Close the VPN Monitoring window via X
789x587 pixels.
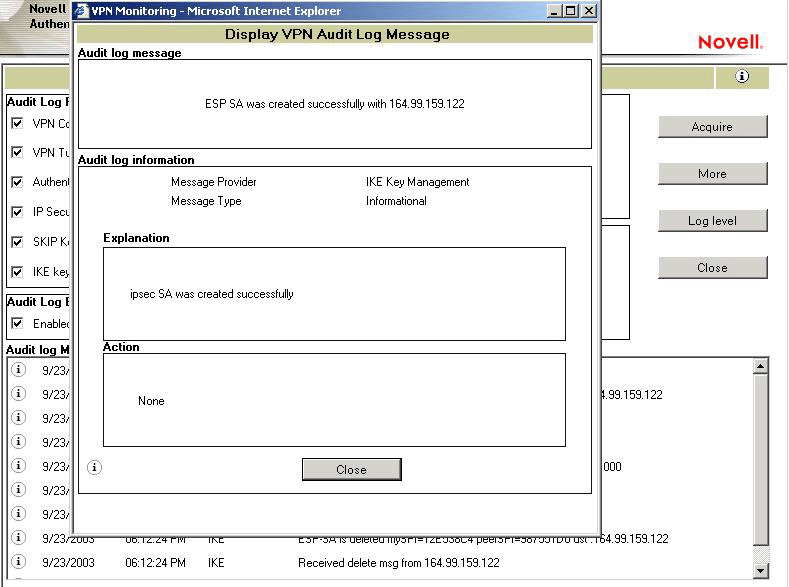pos(589,11)
